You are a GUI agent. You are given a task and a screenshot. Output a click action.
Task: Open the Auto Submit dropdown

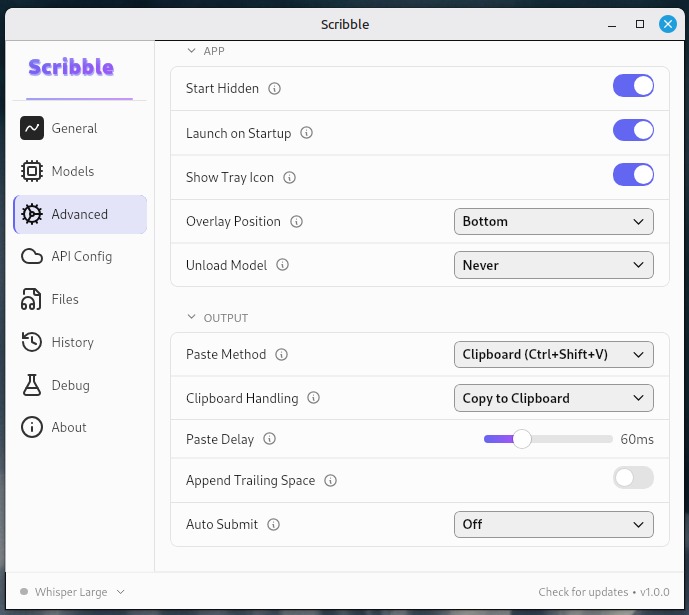(554, 525)
